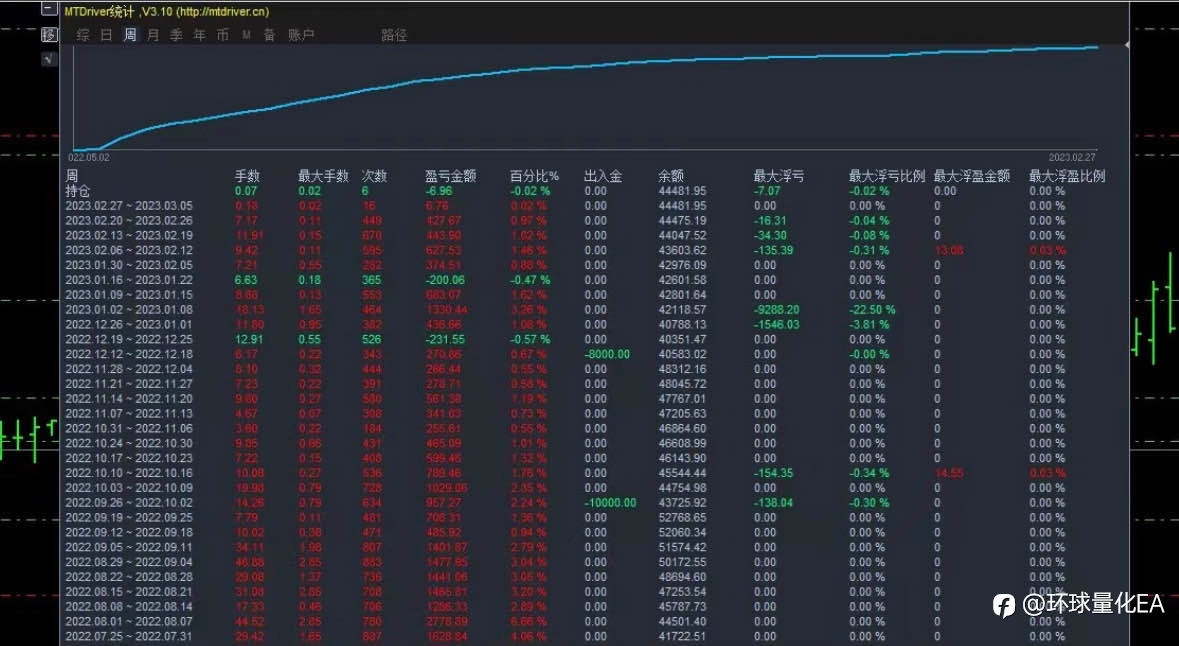Click the 百分比% column header
The width and height of the screenshot is (1179, 646).
coord(535,176)
